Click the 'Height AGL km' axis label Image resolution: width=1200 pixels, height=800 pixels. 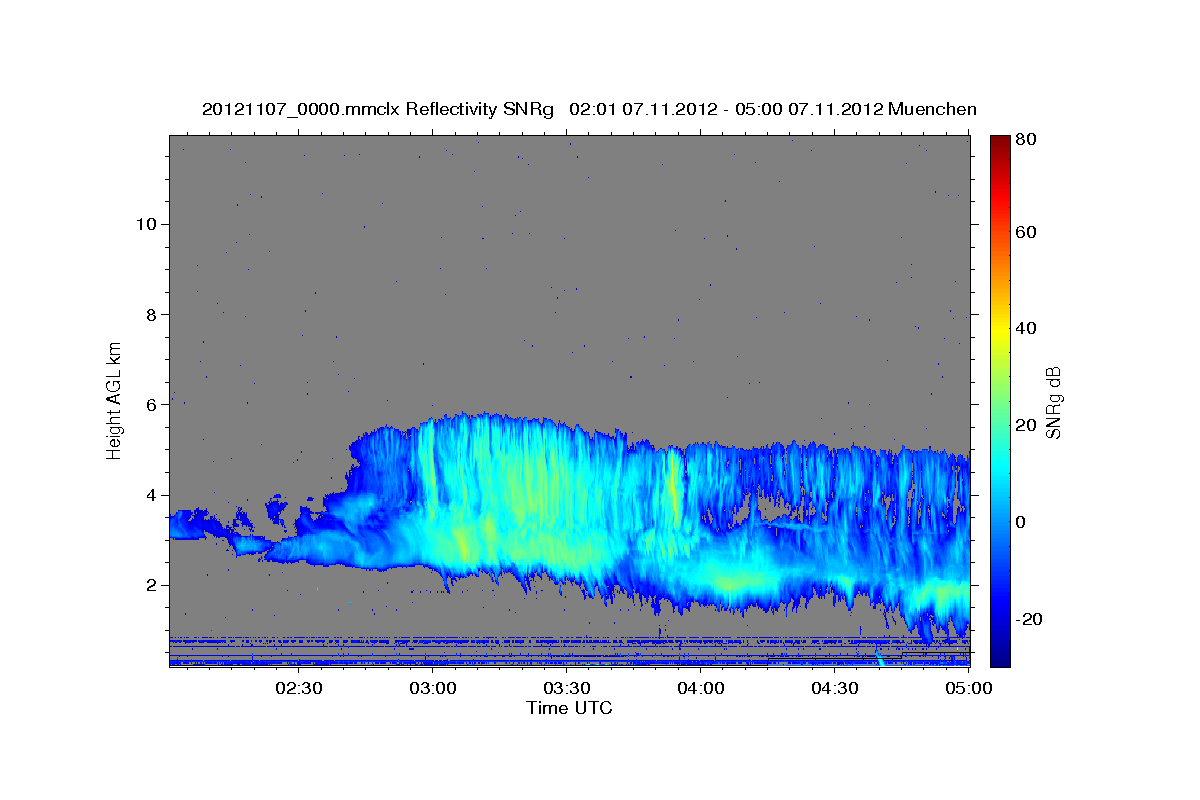pos(114,399)
